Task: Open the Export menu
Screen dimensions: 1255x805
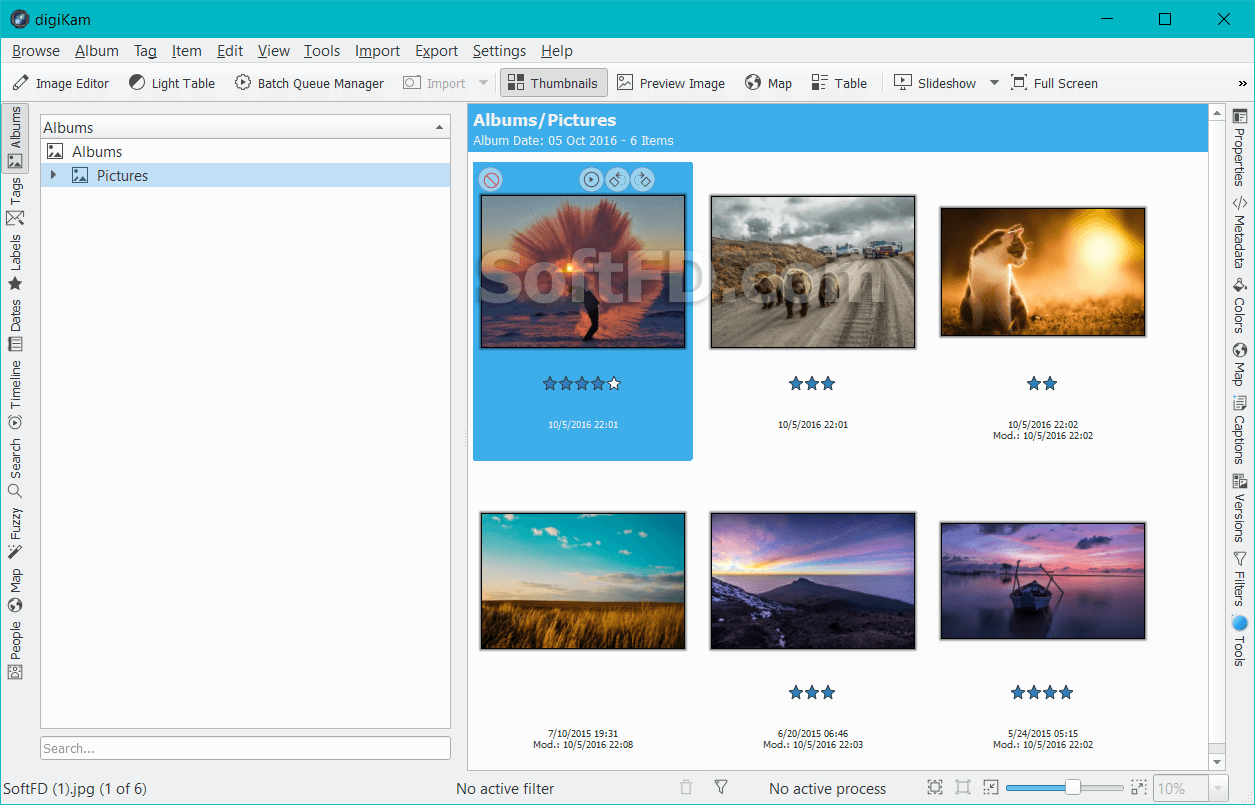Action: pyautogui.click(x=437, y=51)
